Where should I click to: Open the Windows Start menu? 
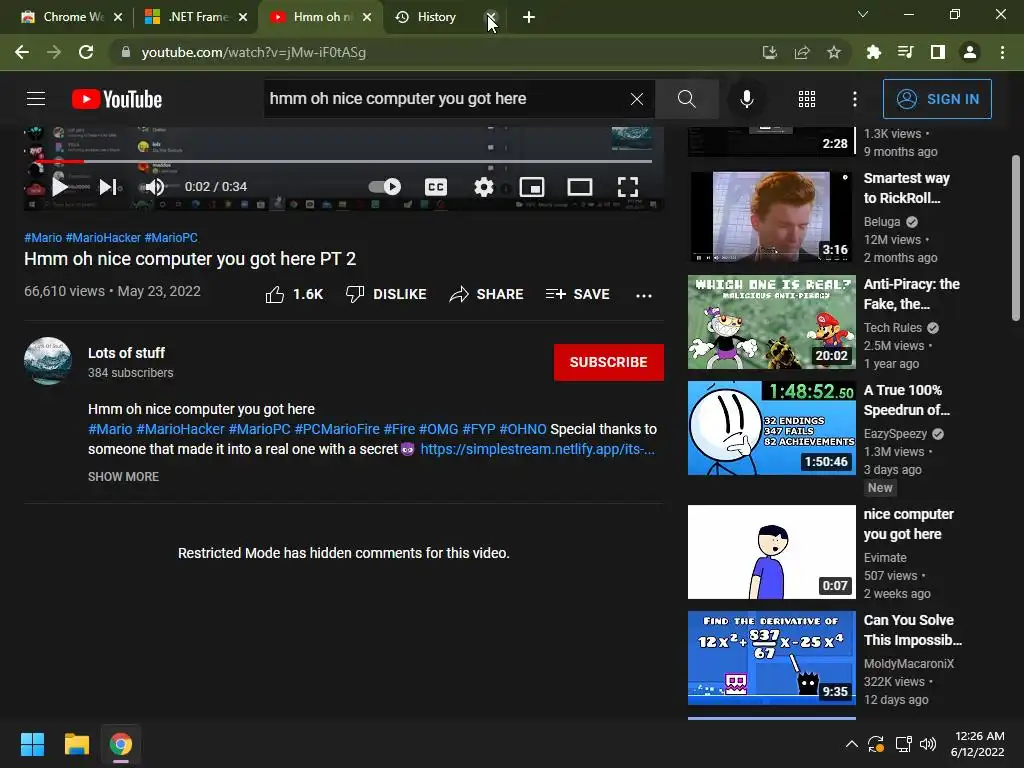point(32,744)
